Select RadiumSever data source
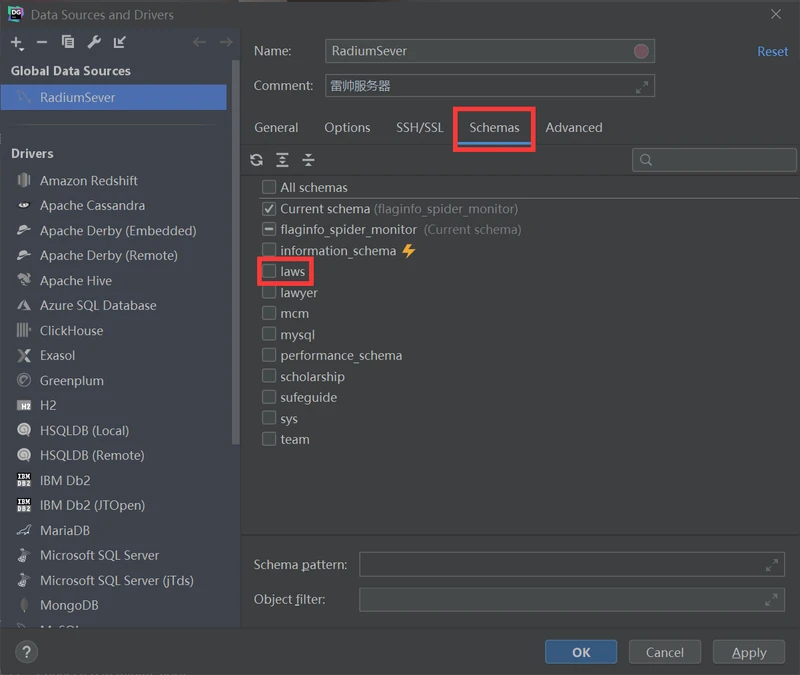 point(114,97)
